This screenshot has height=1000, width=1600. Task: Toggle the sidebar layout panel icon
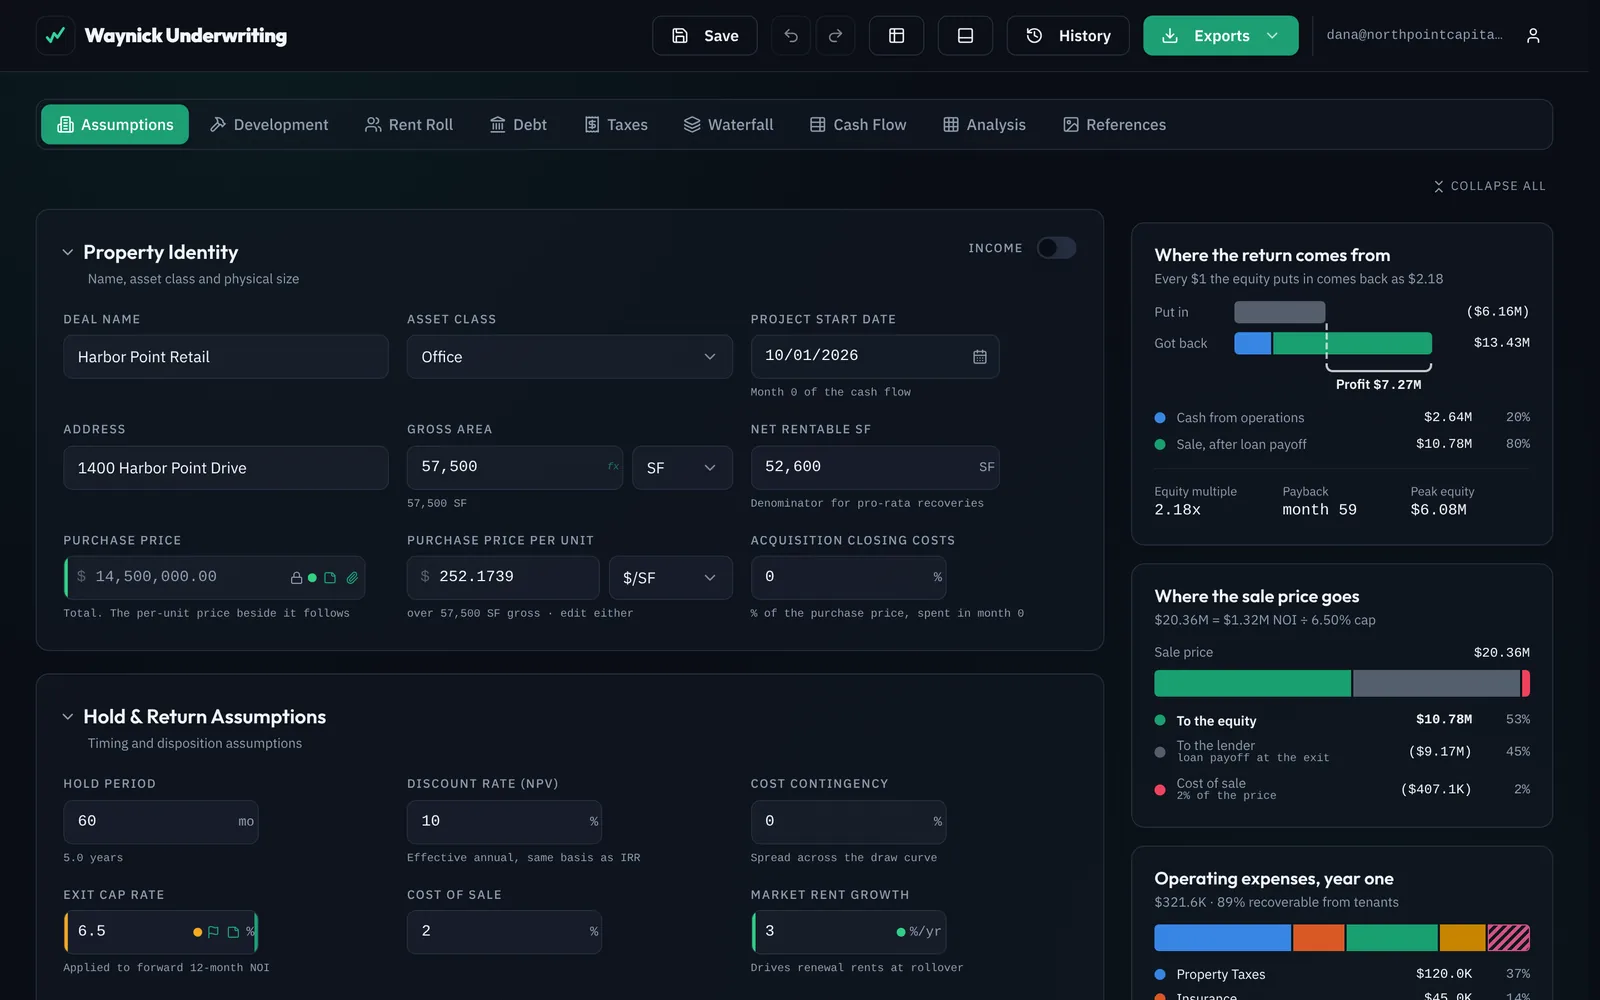click(897, 36)
